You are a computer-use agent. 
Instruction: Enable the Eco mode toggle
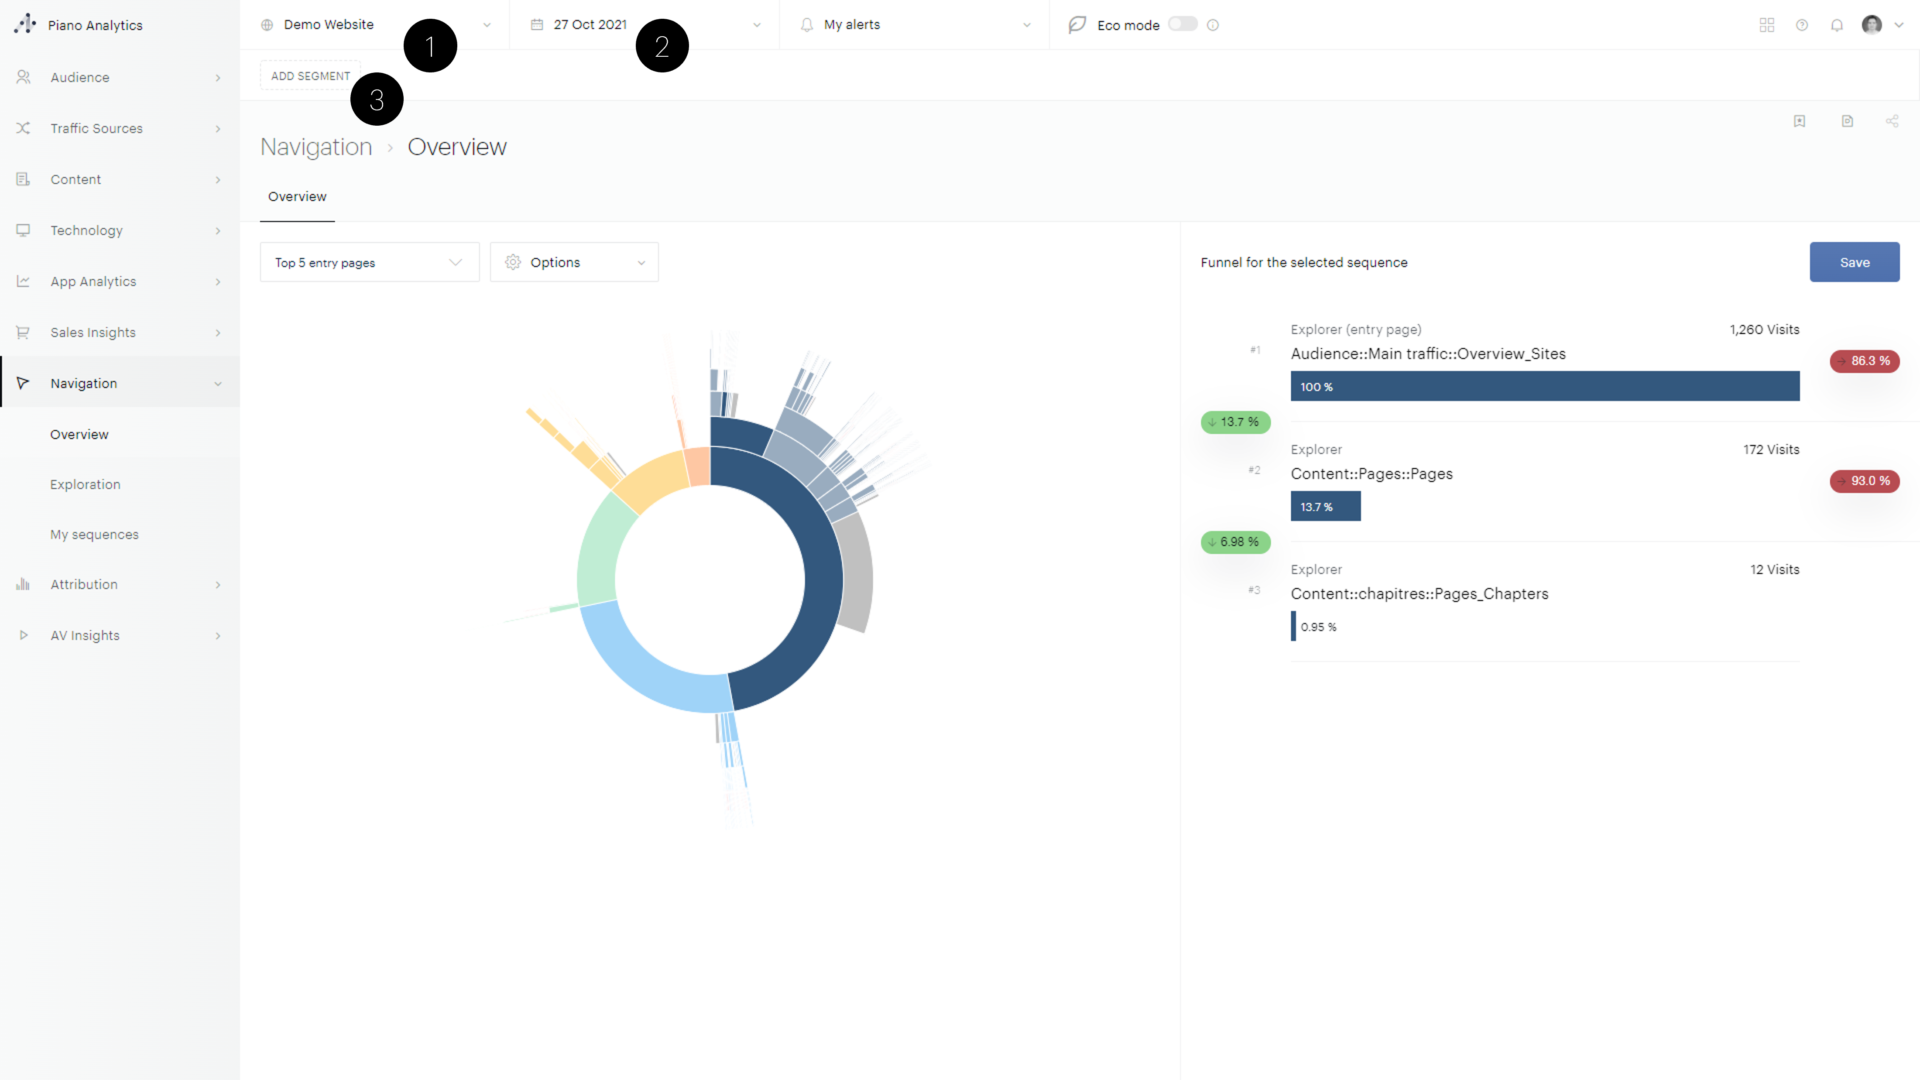click(1182, 24)
